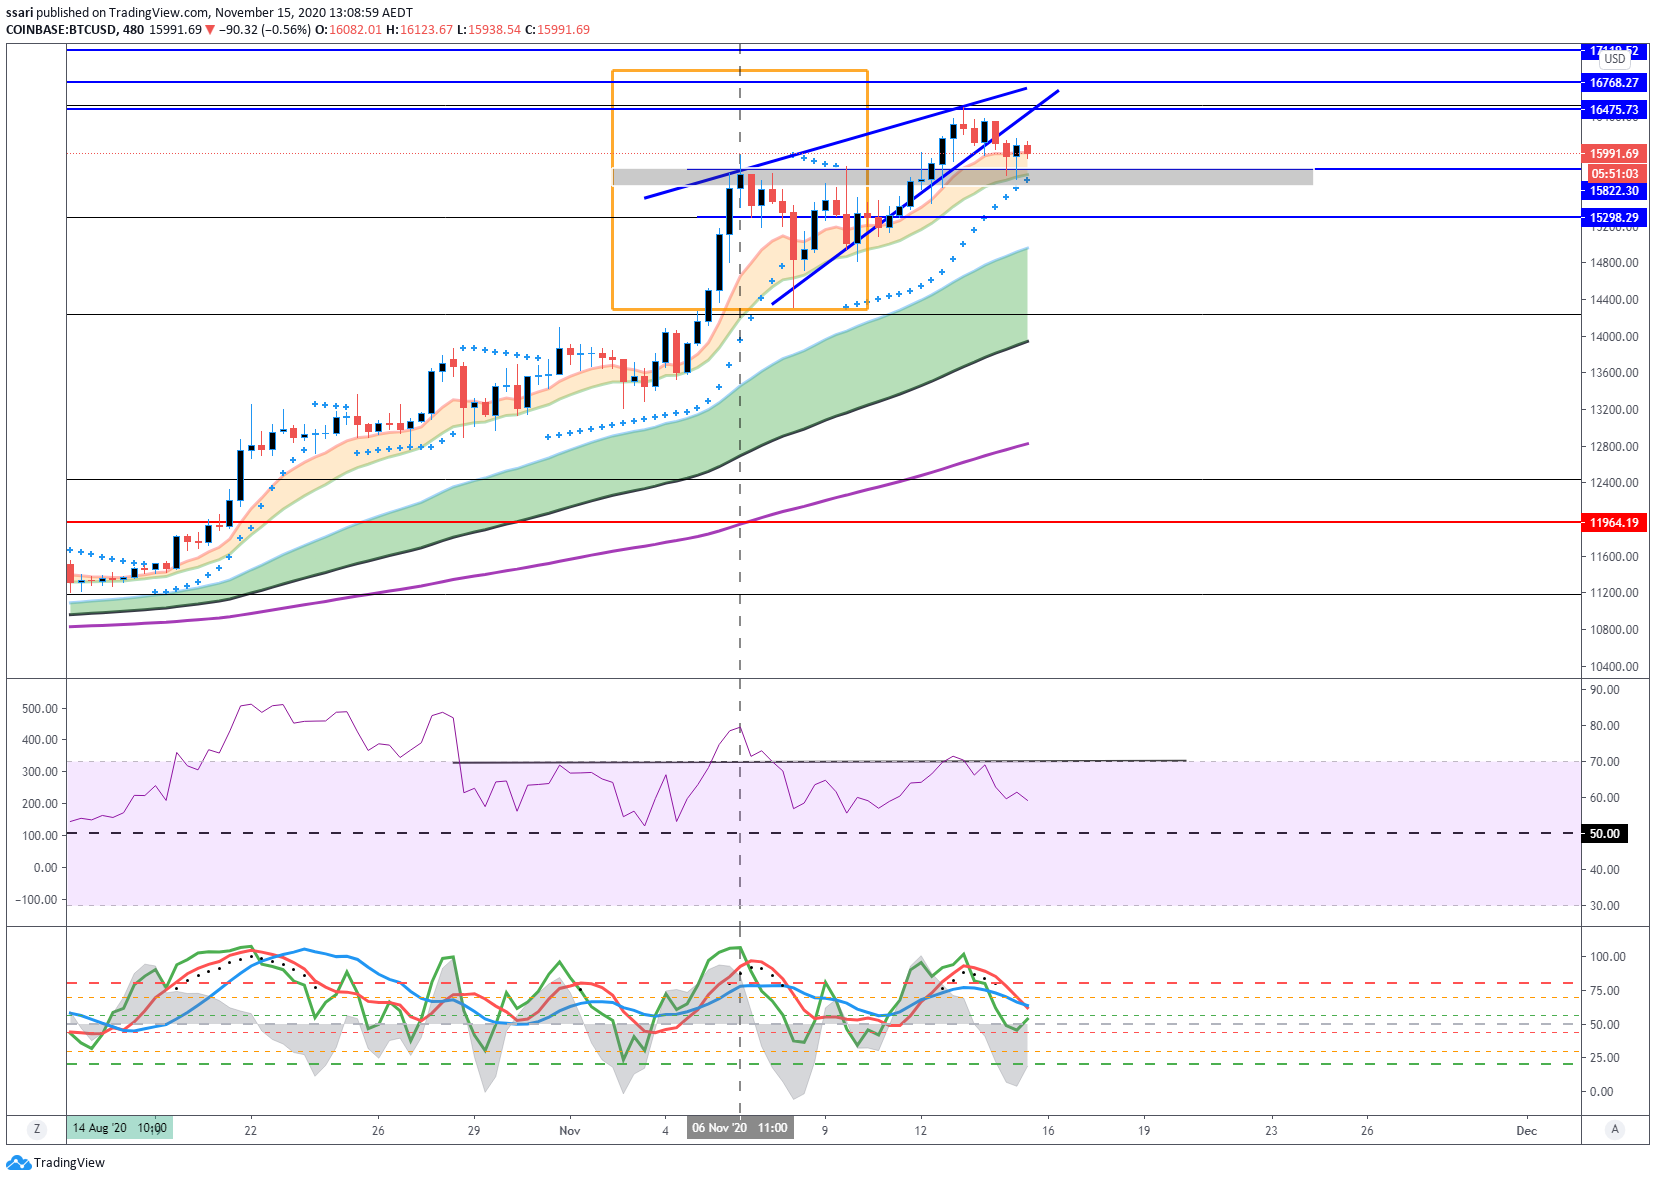The width and height of the screenshot is (1656, 1181).
Task: Toggle the A auto-scale button
Action: 1614,1129
